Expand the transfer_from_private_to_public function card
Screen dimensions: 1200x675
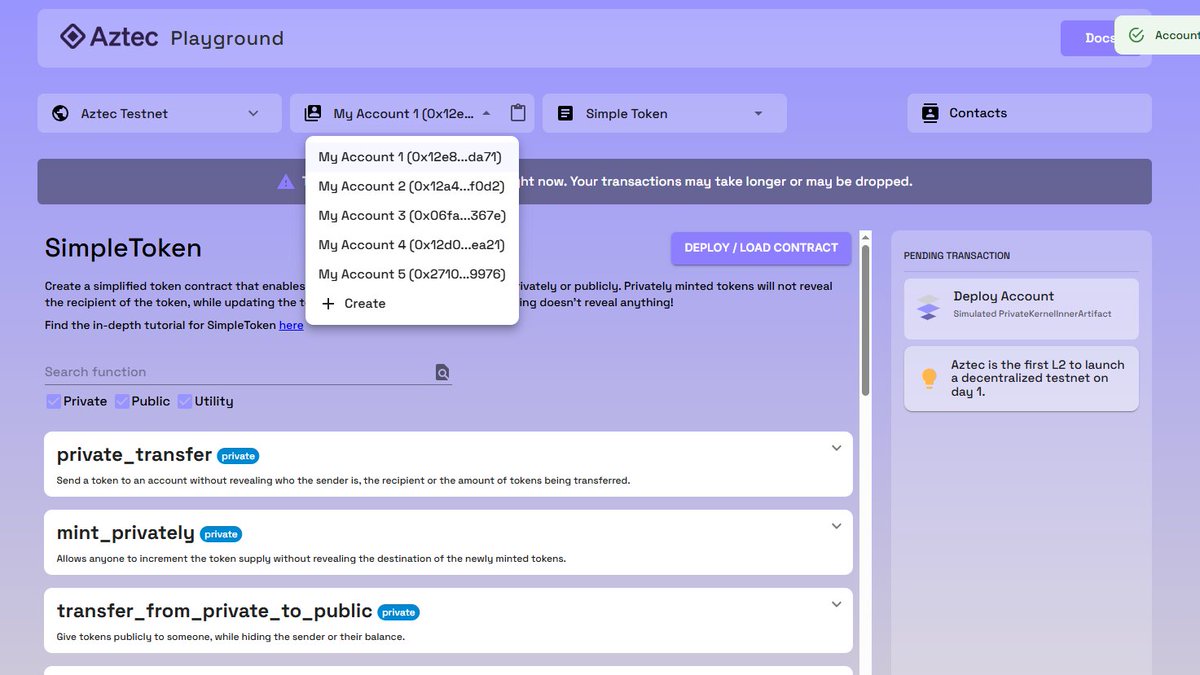pos(837,604)
